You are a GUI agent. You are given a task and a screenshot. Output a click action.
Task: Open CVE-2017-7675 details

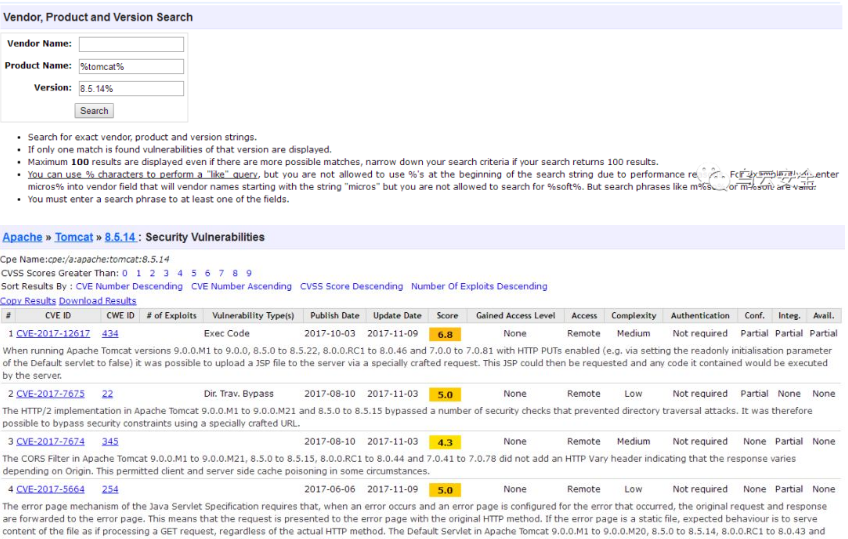[50, 394]
